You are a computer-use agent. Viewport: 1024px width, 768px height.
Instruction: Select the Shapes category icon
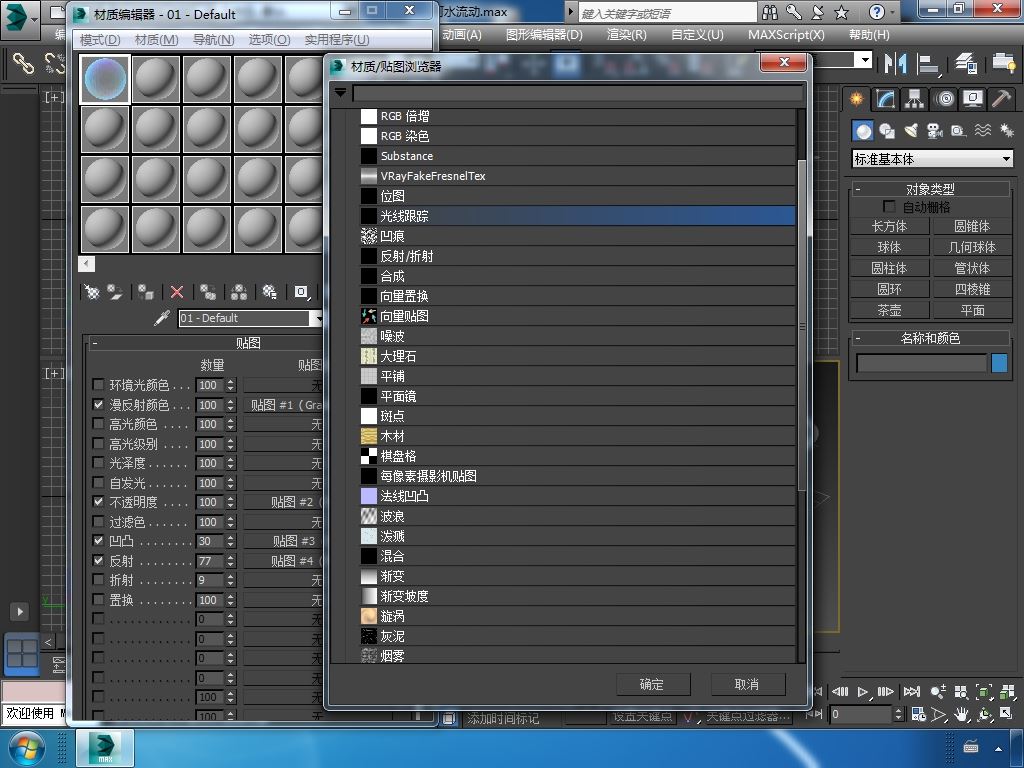887,131
